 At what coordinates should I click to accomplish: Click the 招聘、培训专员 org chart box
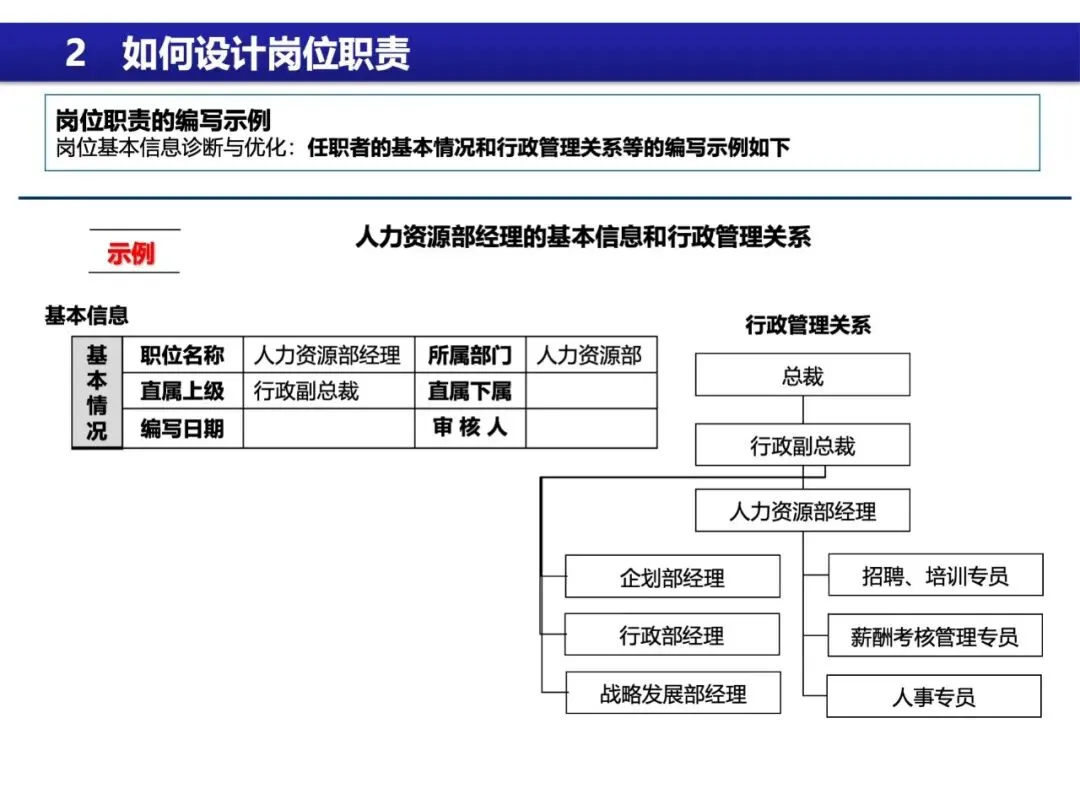(935, 574)
